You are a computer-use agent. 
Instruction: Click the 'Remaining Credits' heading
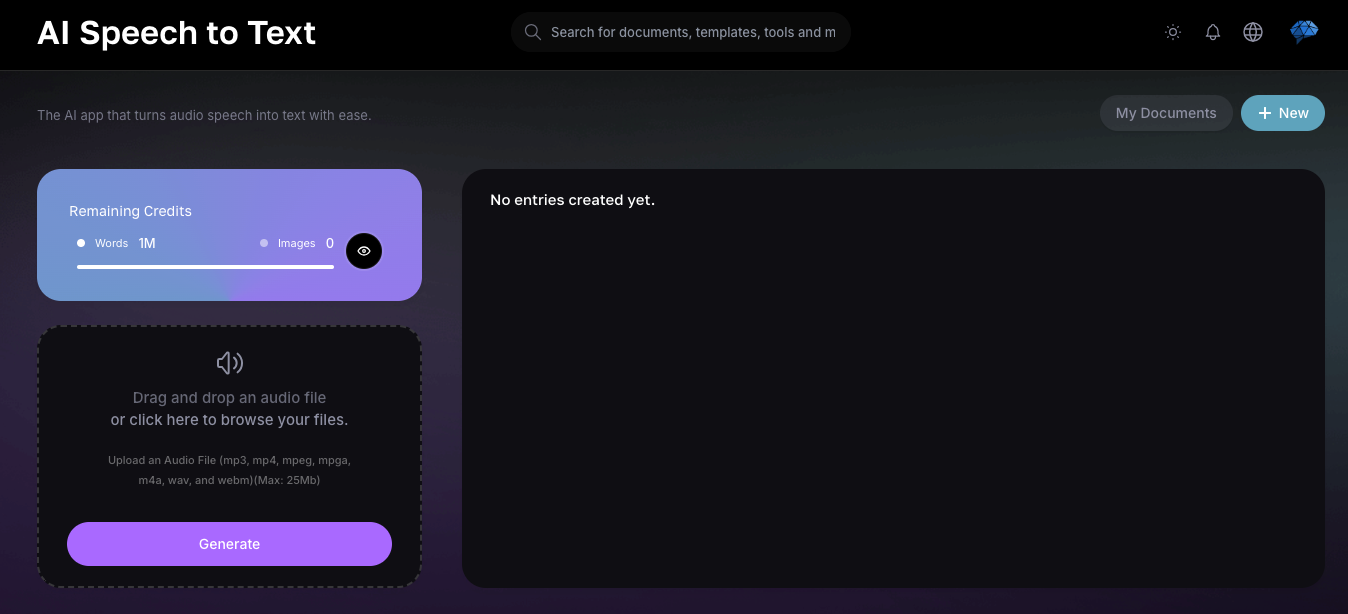click(x=130, y=211)
